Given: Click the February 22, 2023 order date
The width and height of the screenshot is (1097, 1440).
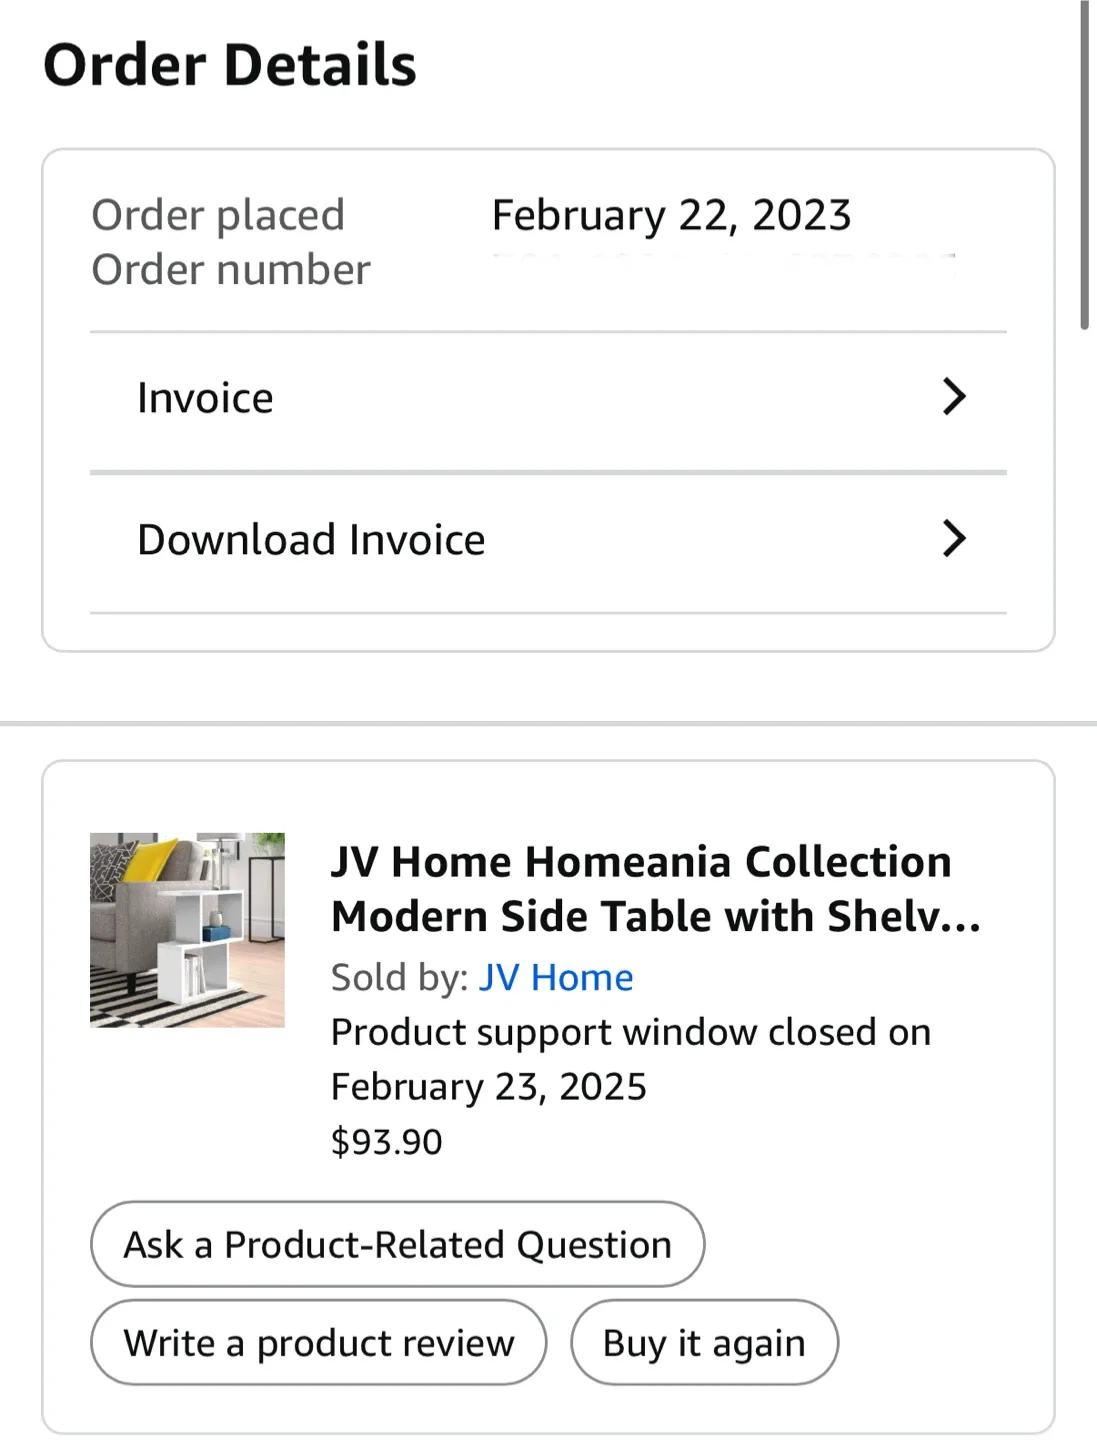Looking at the screenshot, I should click(670, 214).
